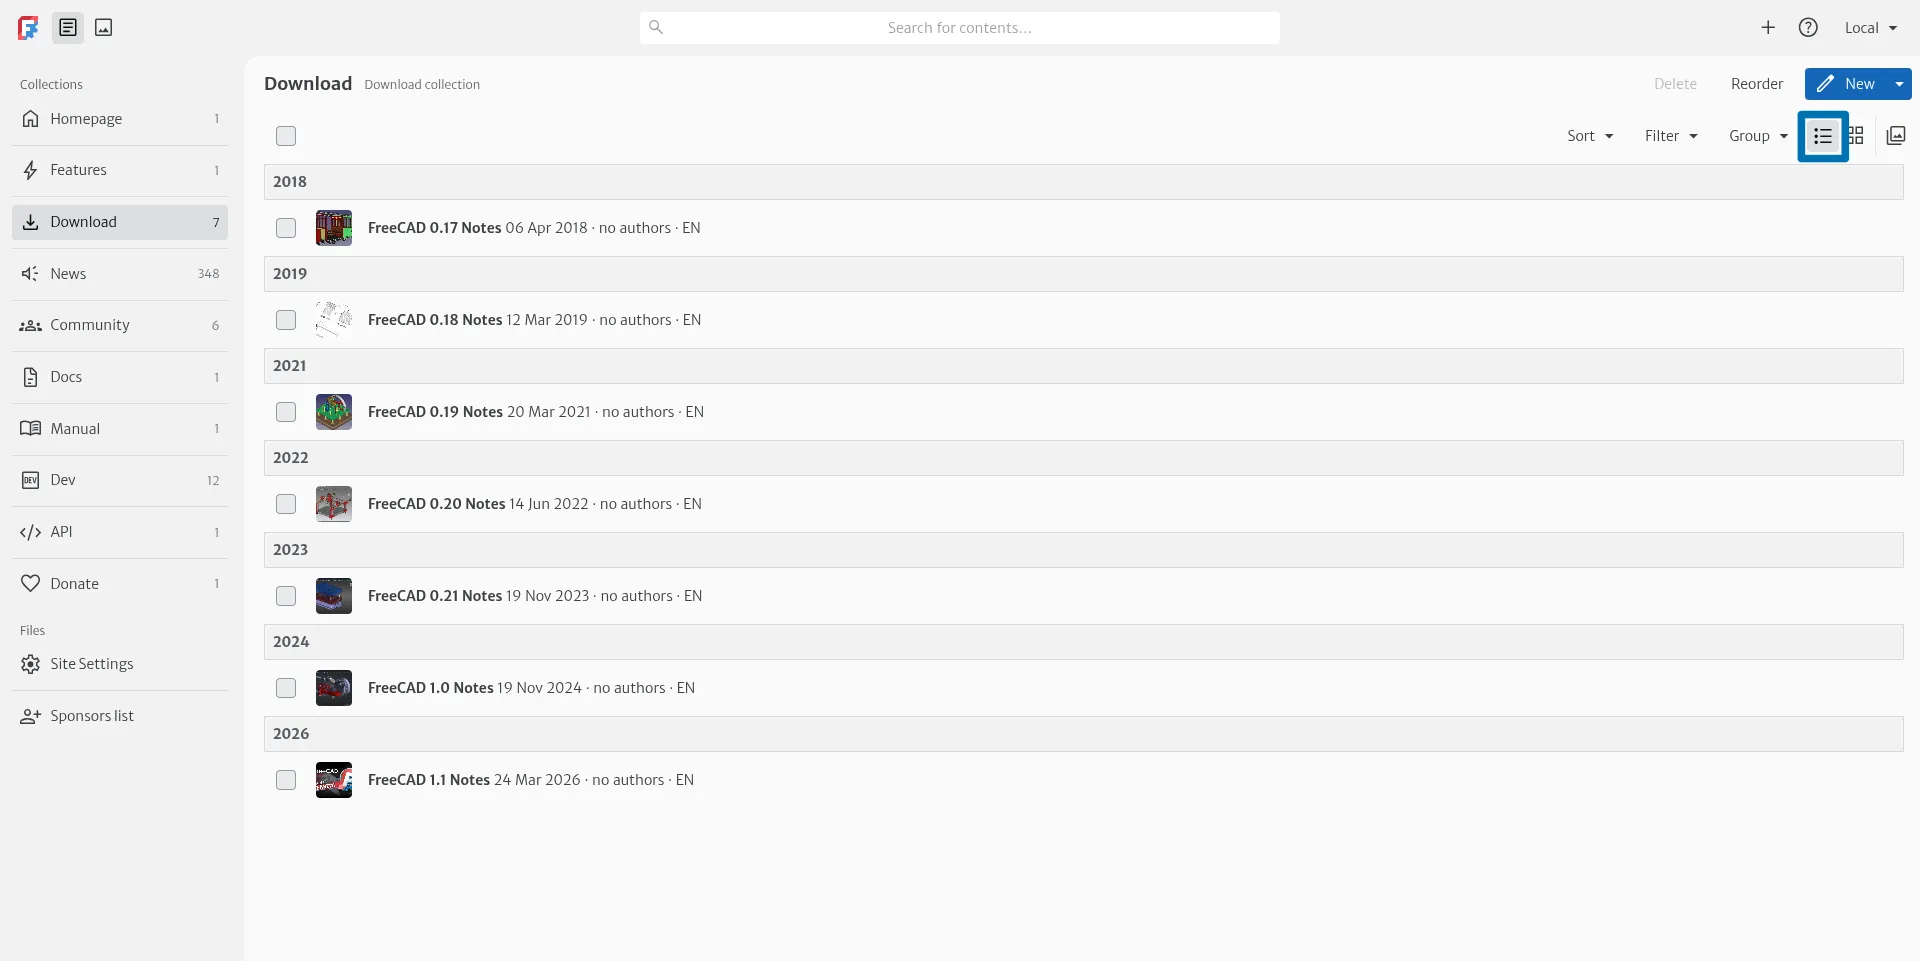The width and height of the screenshot is (1920, 961).
Task: Open the Sort dropdown
Action: 1590,136
